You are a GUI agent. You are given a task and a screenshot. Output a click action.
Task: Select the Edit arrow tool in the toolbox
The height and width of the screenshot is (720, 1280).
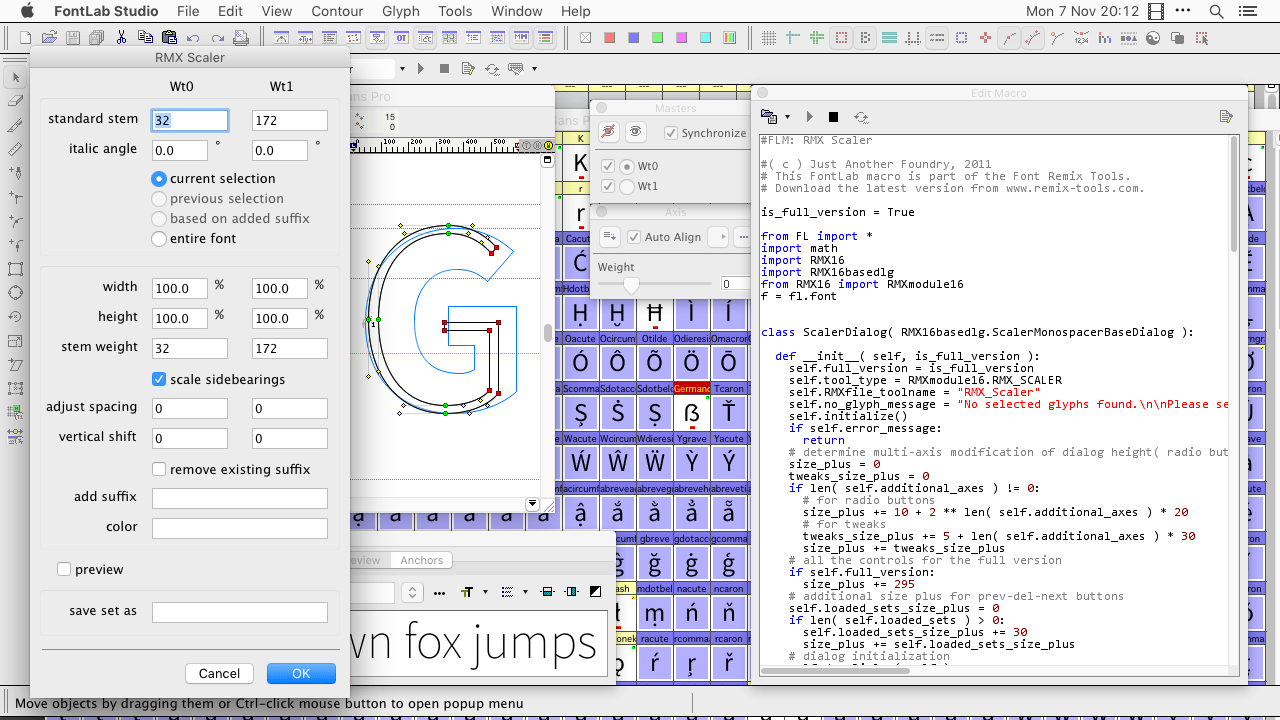(14, 76)
